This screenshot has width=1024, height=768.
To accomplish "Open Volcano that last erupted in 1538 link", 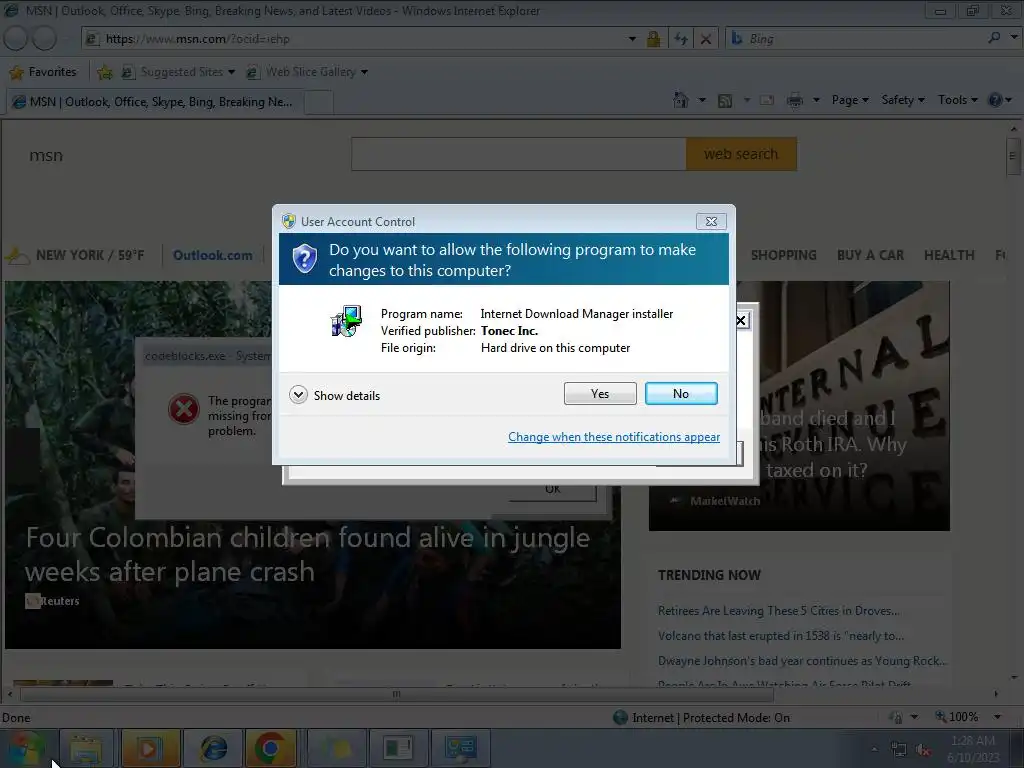I will [781, 635].
